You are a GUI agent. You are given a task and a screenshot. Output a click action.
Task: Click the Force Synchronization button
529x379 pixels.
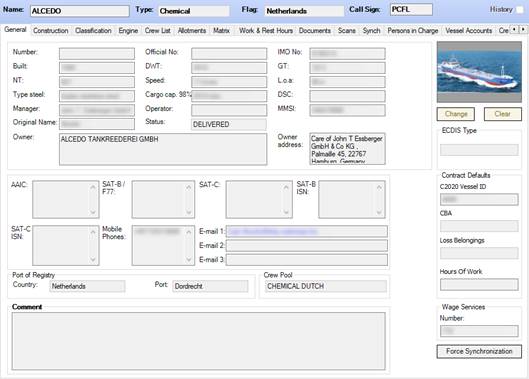click(x=479, y=351)
